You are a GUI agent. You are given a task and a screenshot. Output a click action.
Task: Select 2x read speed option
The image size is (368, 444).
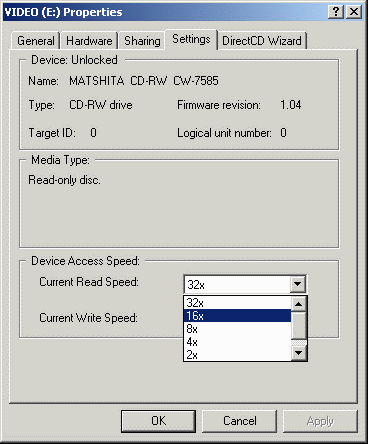tap(237, 354)
